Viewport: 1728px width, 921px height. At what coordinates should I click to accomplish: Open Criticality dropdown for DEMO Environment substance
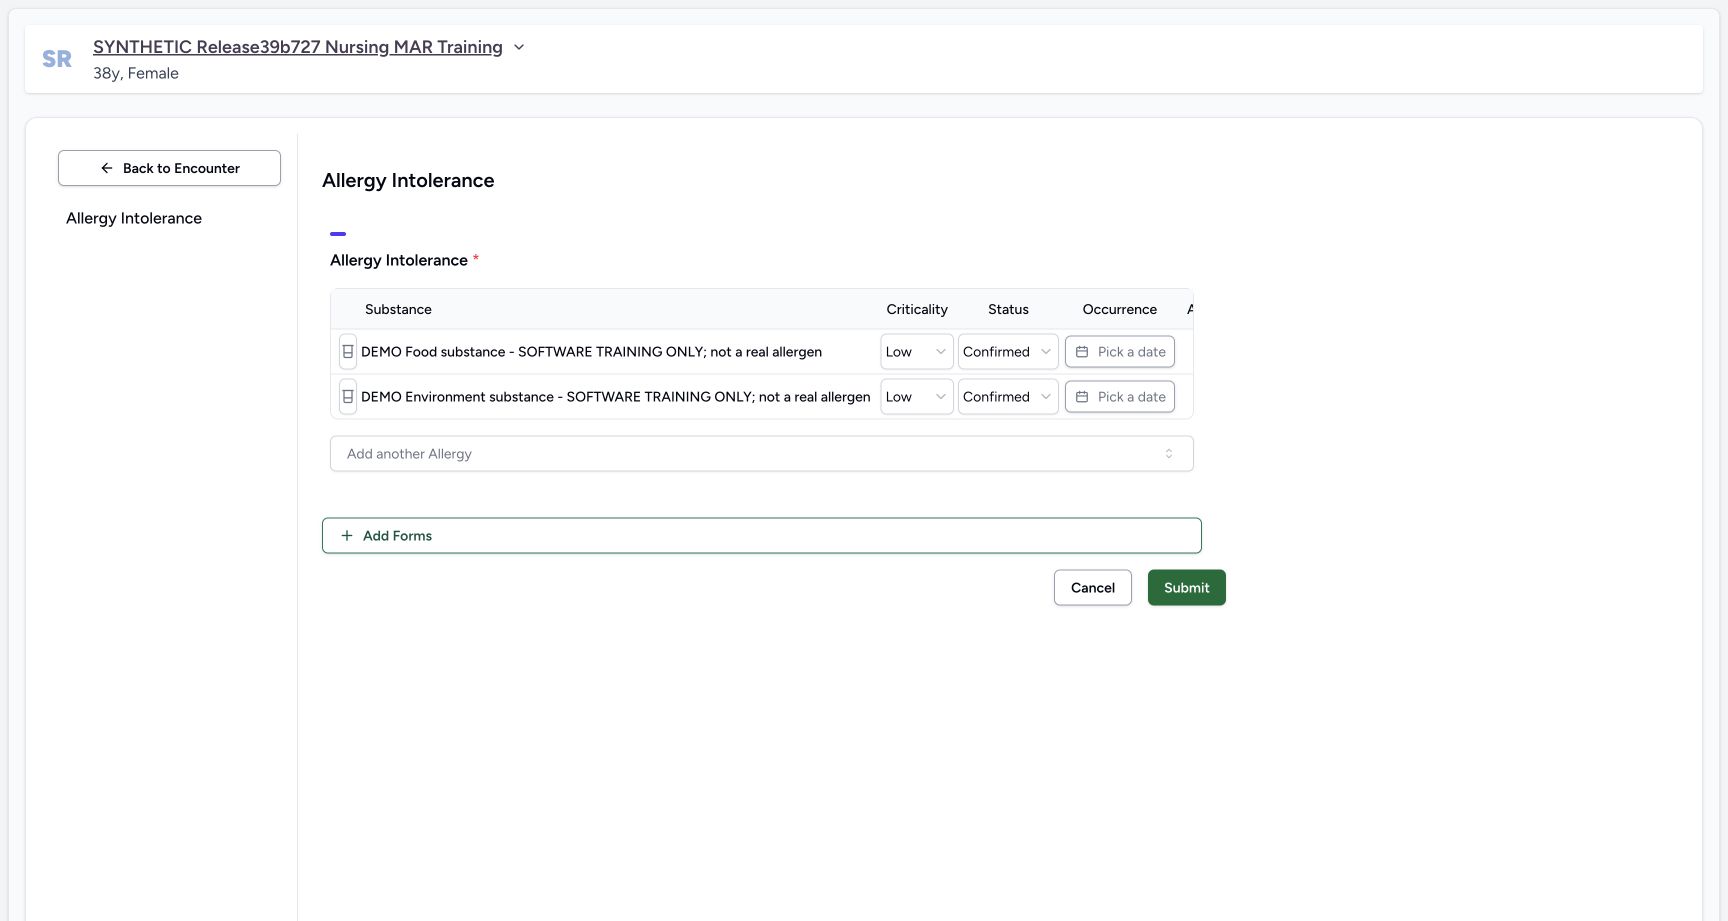[x=916, y=397]
